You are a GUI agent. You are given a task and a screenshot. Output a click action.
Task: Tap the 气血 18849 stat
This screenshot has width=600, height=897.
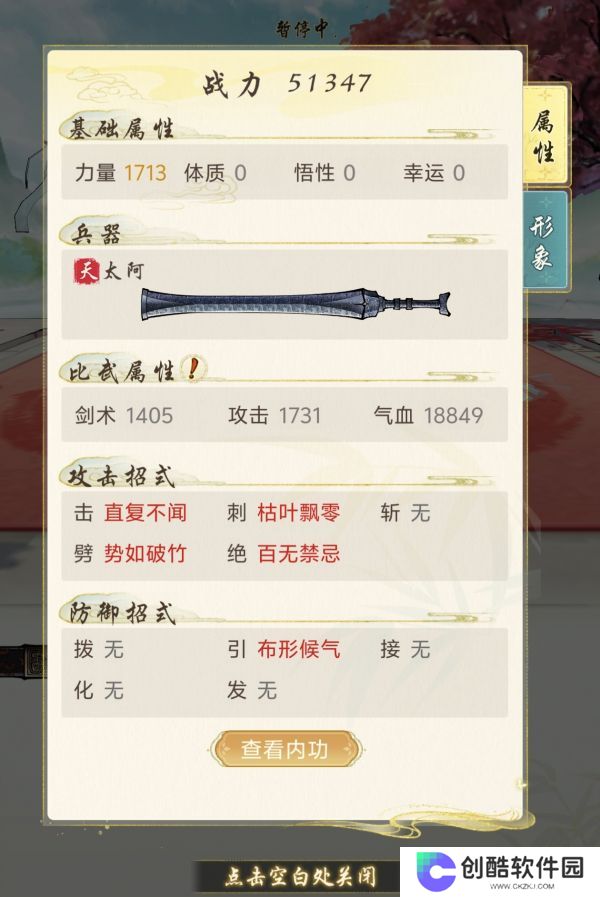(428, 415)
